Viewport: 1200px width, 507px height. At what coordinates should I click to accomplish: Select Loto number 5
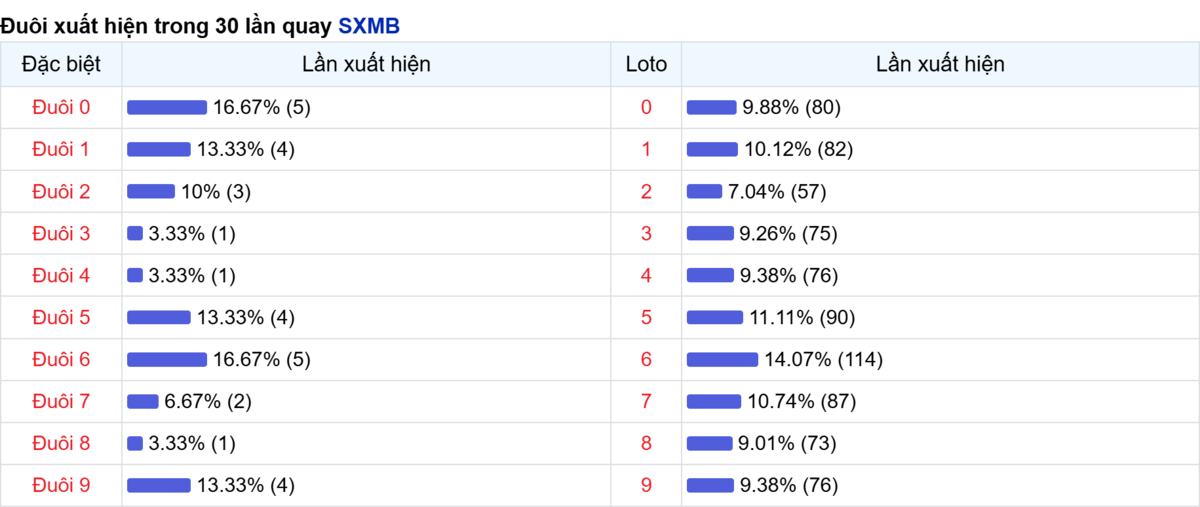pyautogui.click(x=646, y=317)
